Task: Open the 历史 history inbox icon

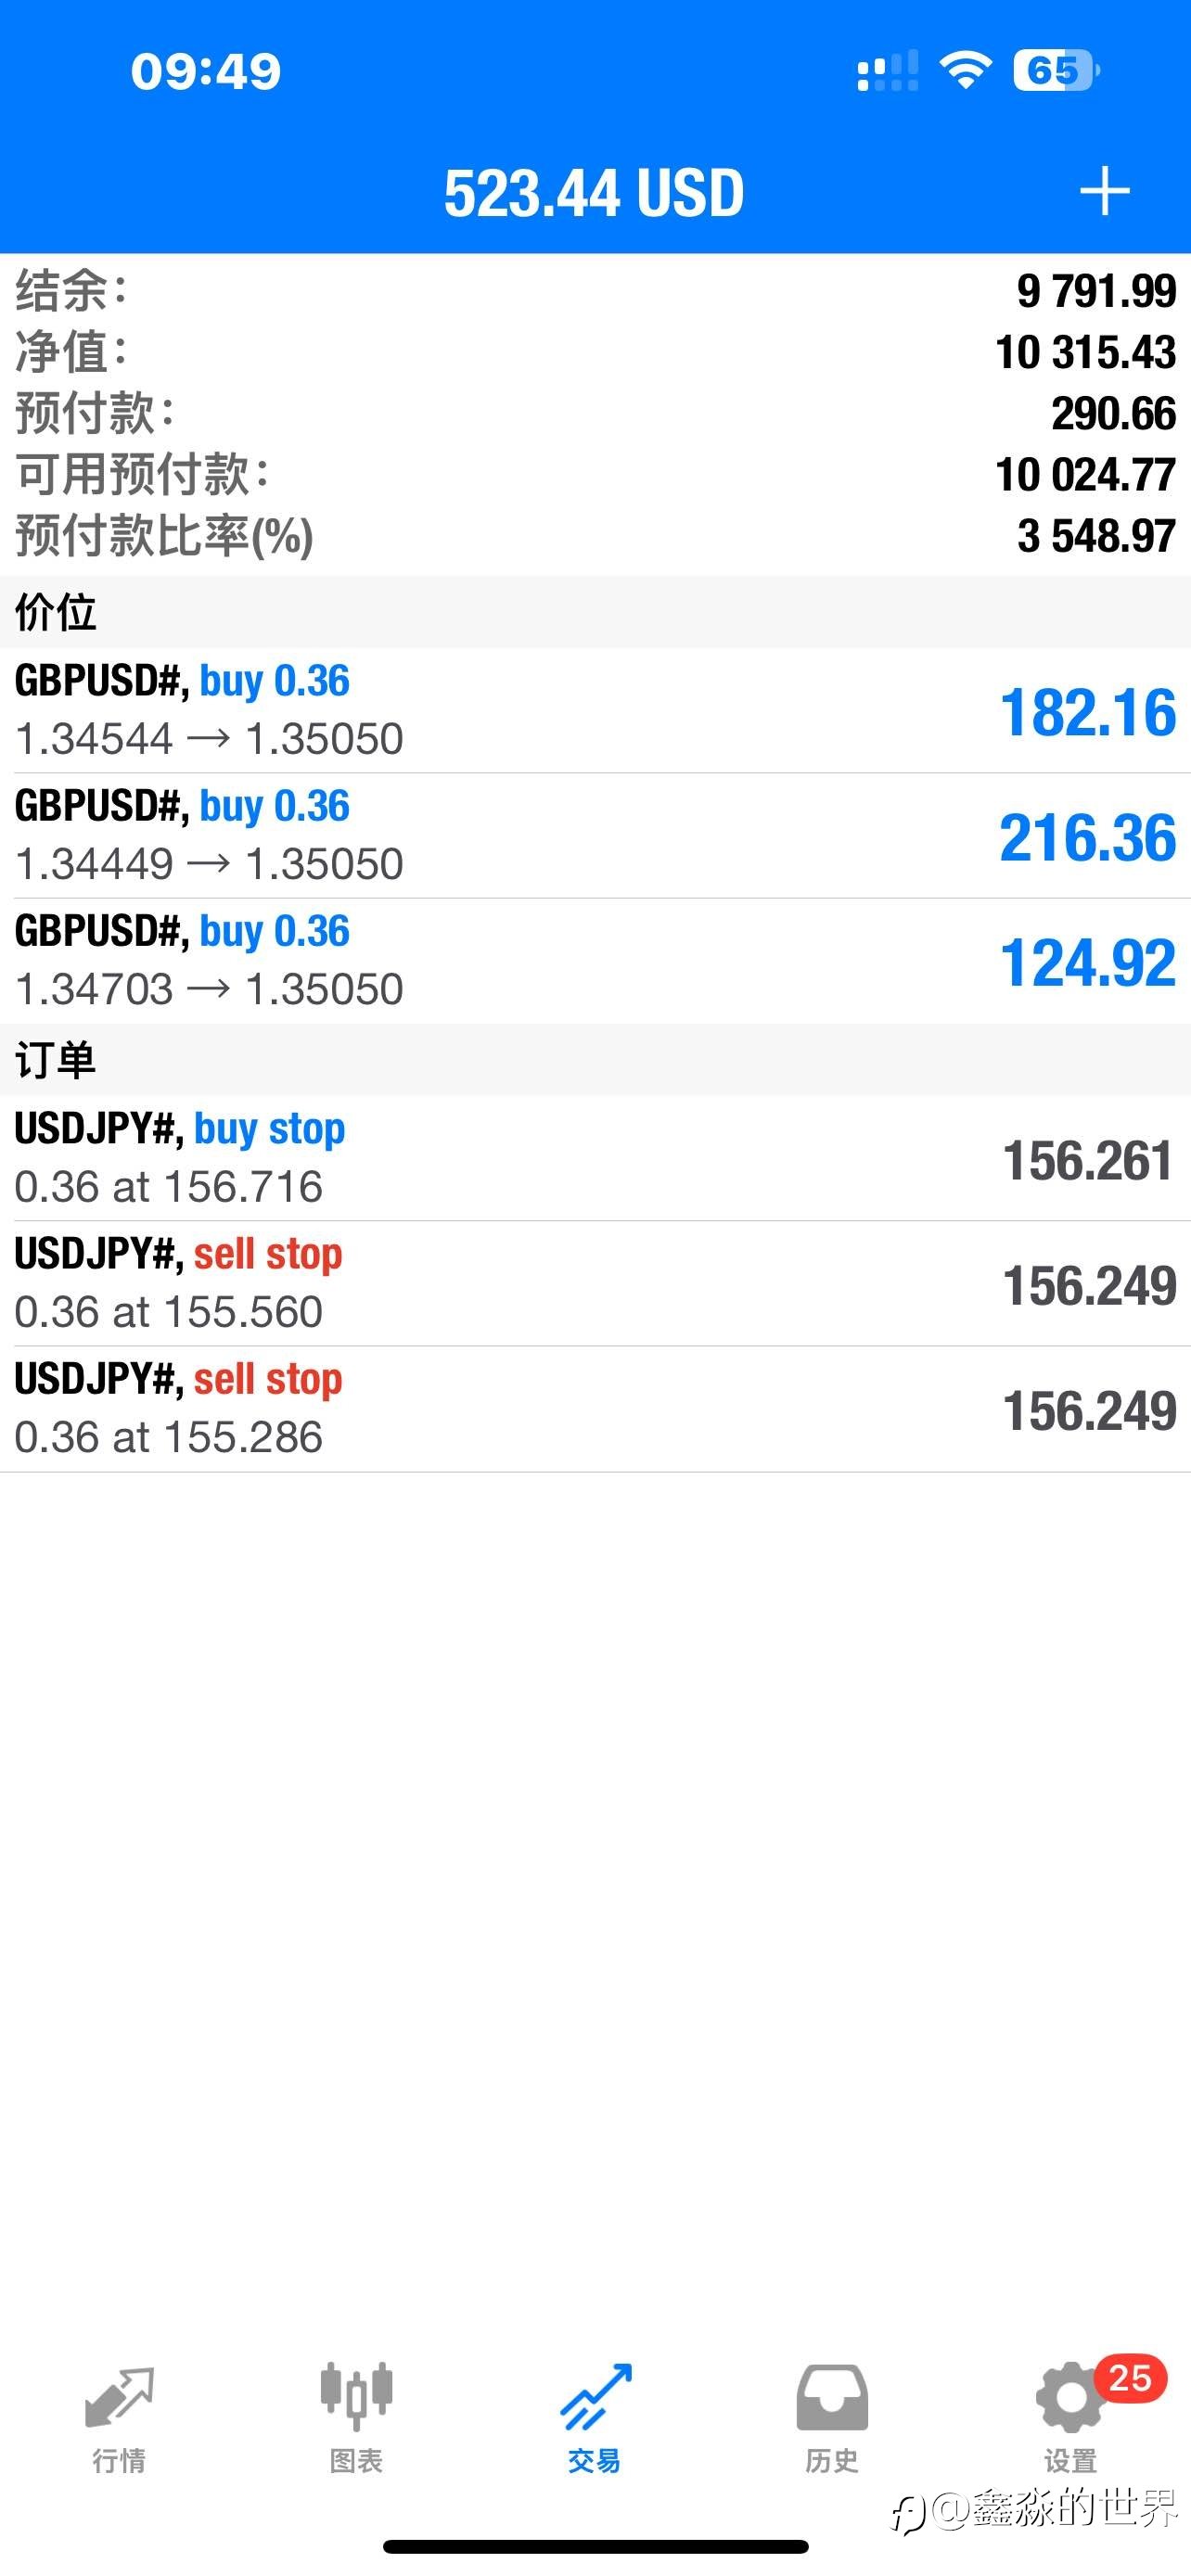Action: pos(832,2397)
